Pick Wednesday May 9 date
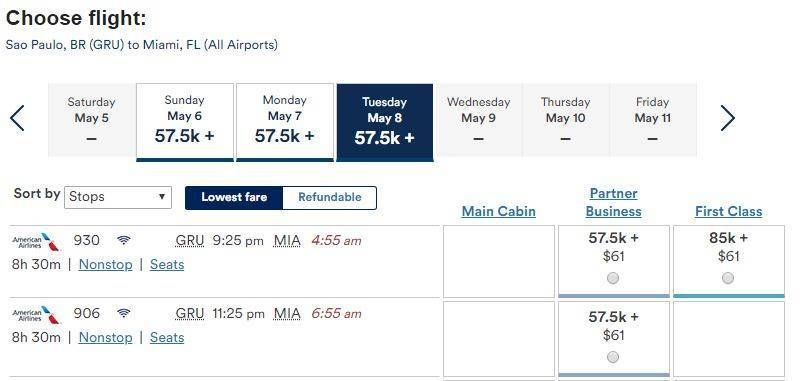 point(478,120)
